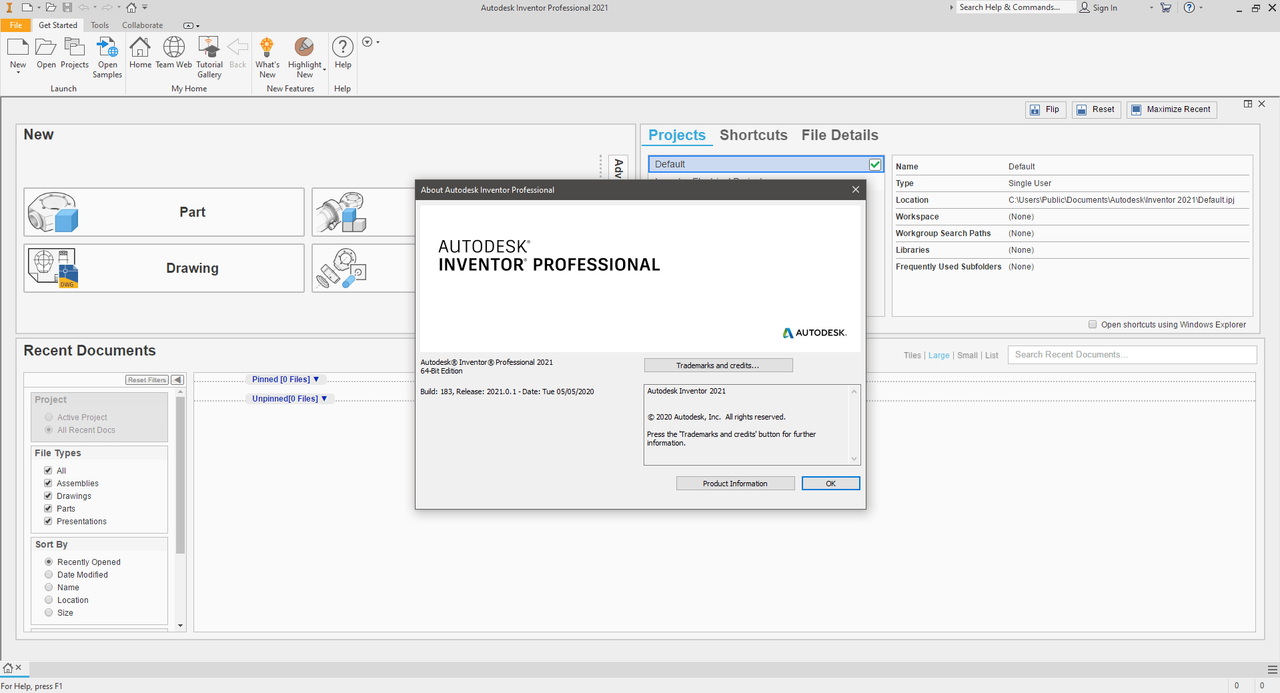Launch Open Samples from the ribbon
The height and width of the screenshot is (693, 1280).
point(107,47)
